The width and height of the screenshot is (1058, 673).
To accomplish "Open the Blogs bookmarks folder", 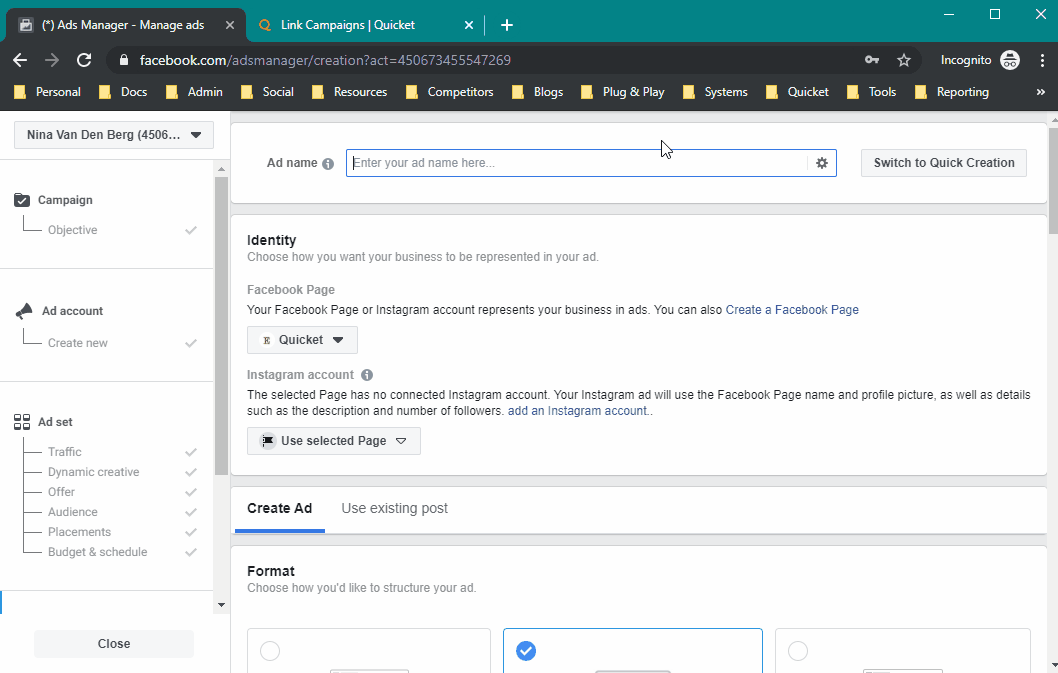I will tap(538, 92).
